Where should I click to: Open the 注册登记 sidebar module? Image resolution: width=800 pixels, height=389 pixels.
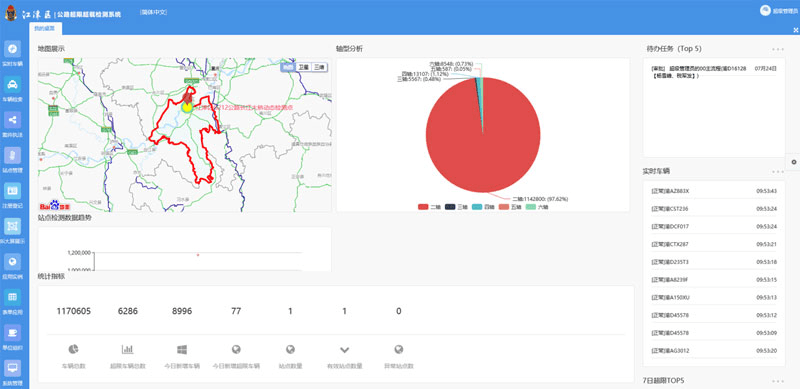pyautogui.click(x=13, y=196)
